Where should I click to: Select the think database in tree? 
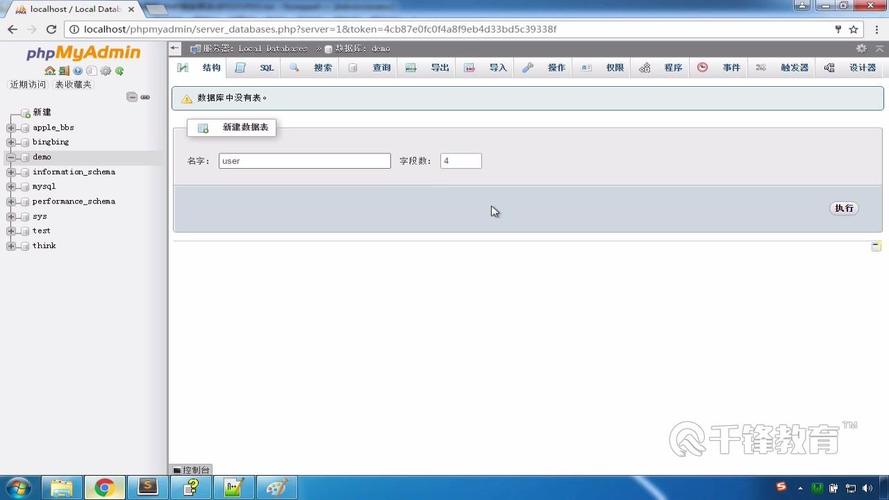44,246
